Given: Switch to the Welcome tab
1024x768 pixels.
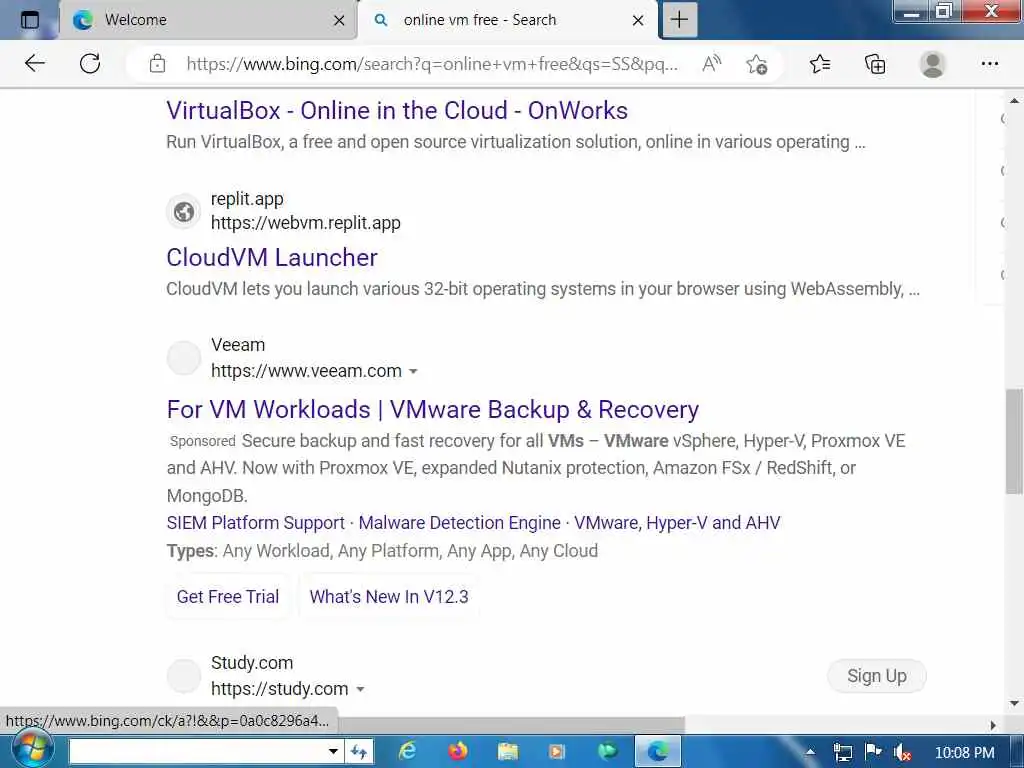Looking at the screenshot, I should (208, 20).
